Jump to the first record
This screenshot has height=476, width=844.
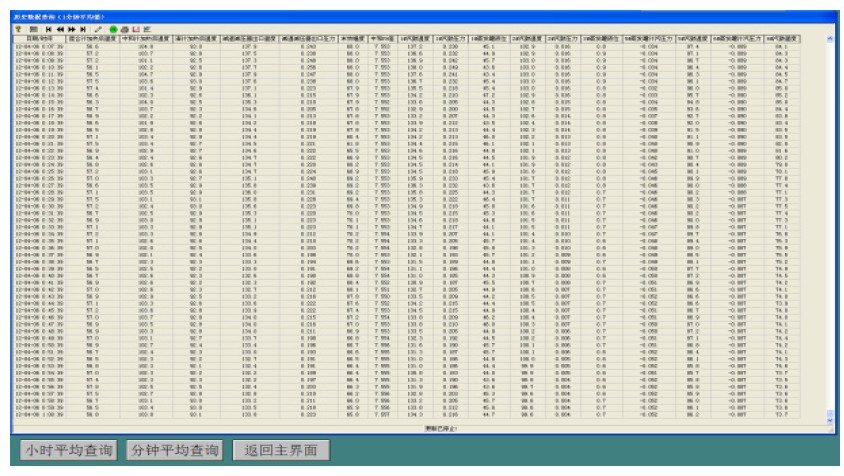pyautogui.click(x=49, y=30)
